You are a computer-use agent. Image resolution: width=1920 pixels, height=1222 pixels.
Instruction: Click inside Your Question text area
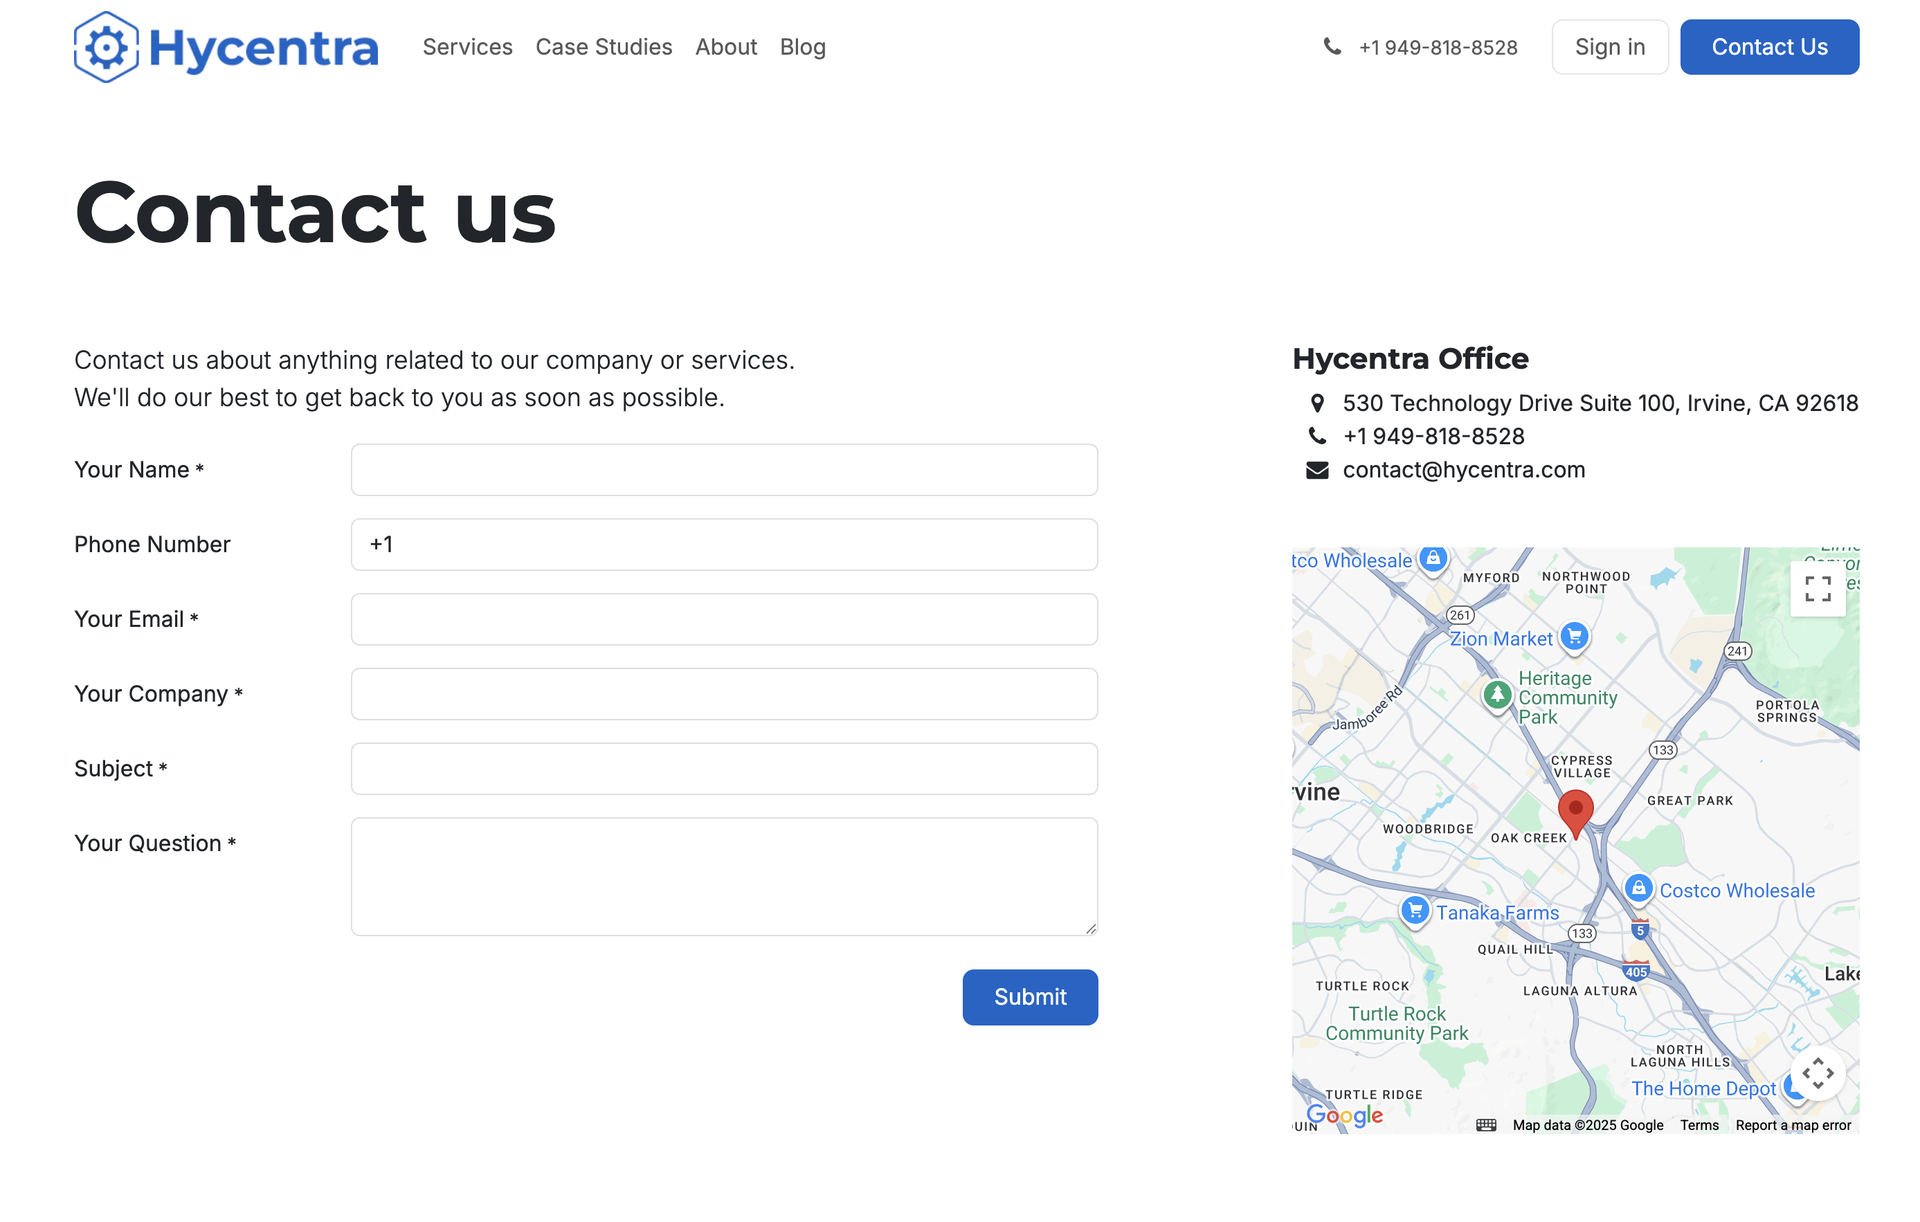[x=724, y=876]
